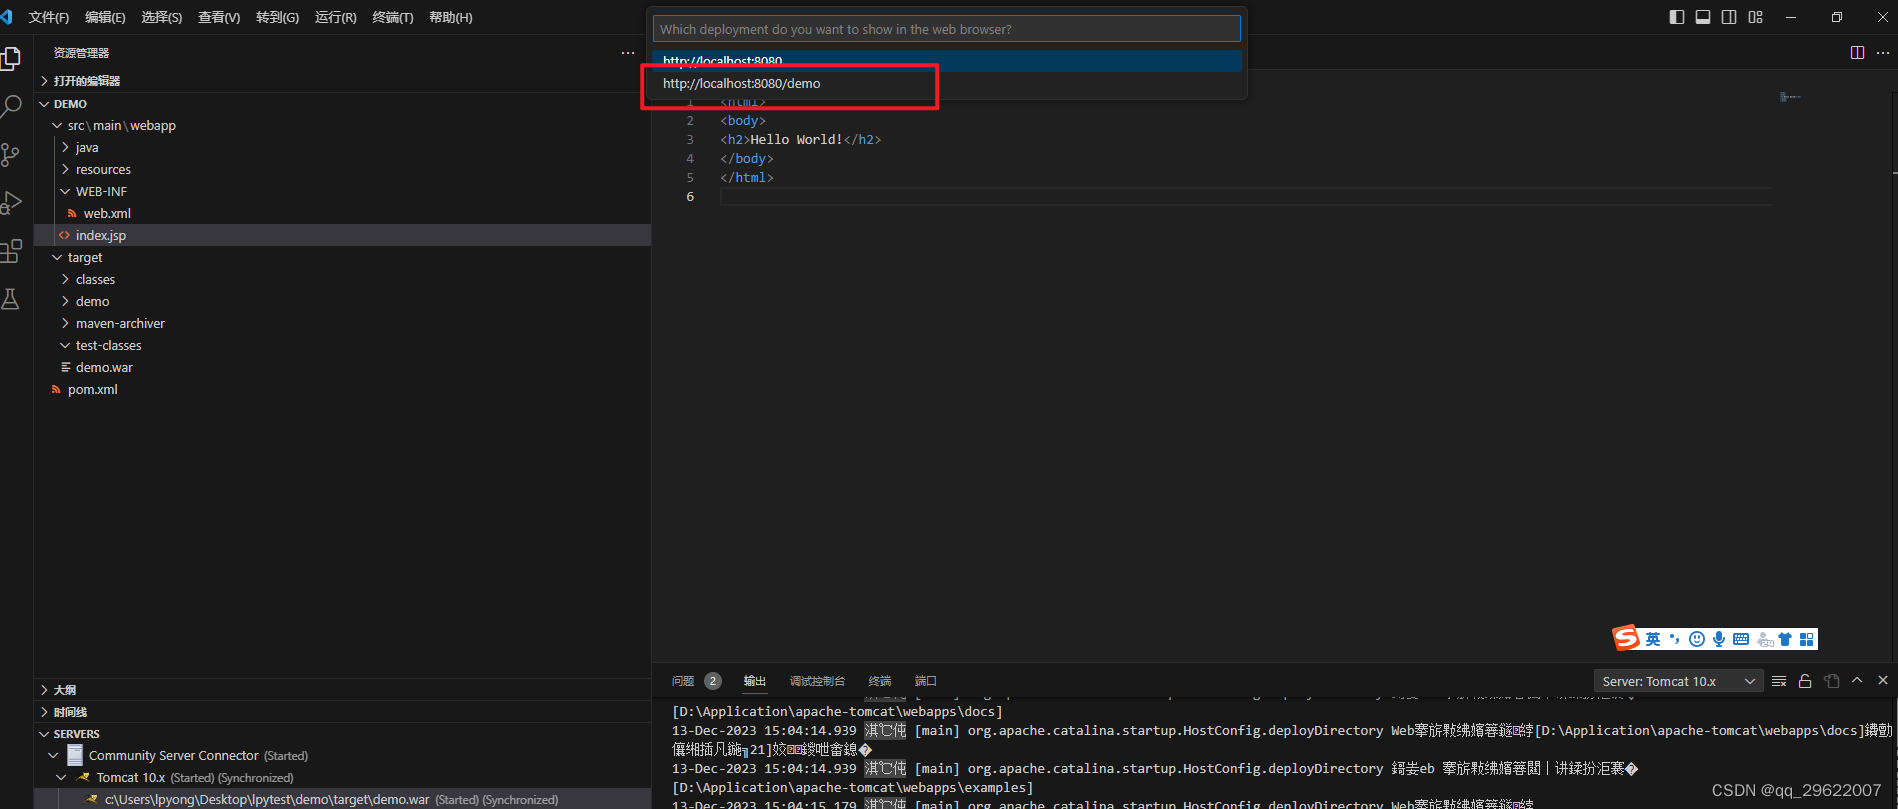Image resolution: width=1898 pixels, height=809 pixels.
Task: Expand the java folder
Action: pos(343,147)
